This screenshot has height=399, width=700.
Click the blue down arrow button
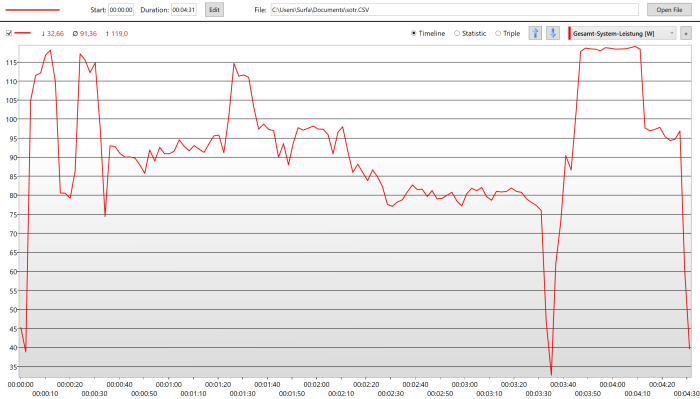[x=553, y=33]
